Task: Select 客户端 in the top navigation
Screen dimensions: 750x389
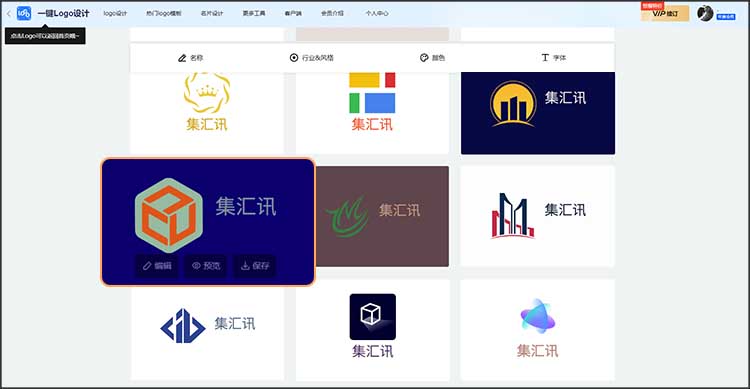Action: 293,13
